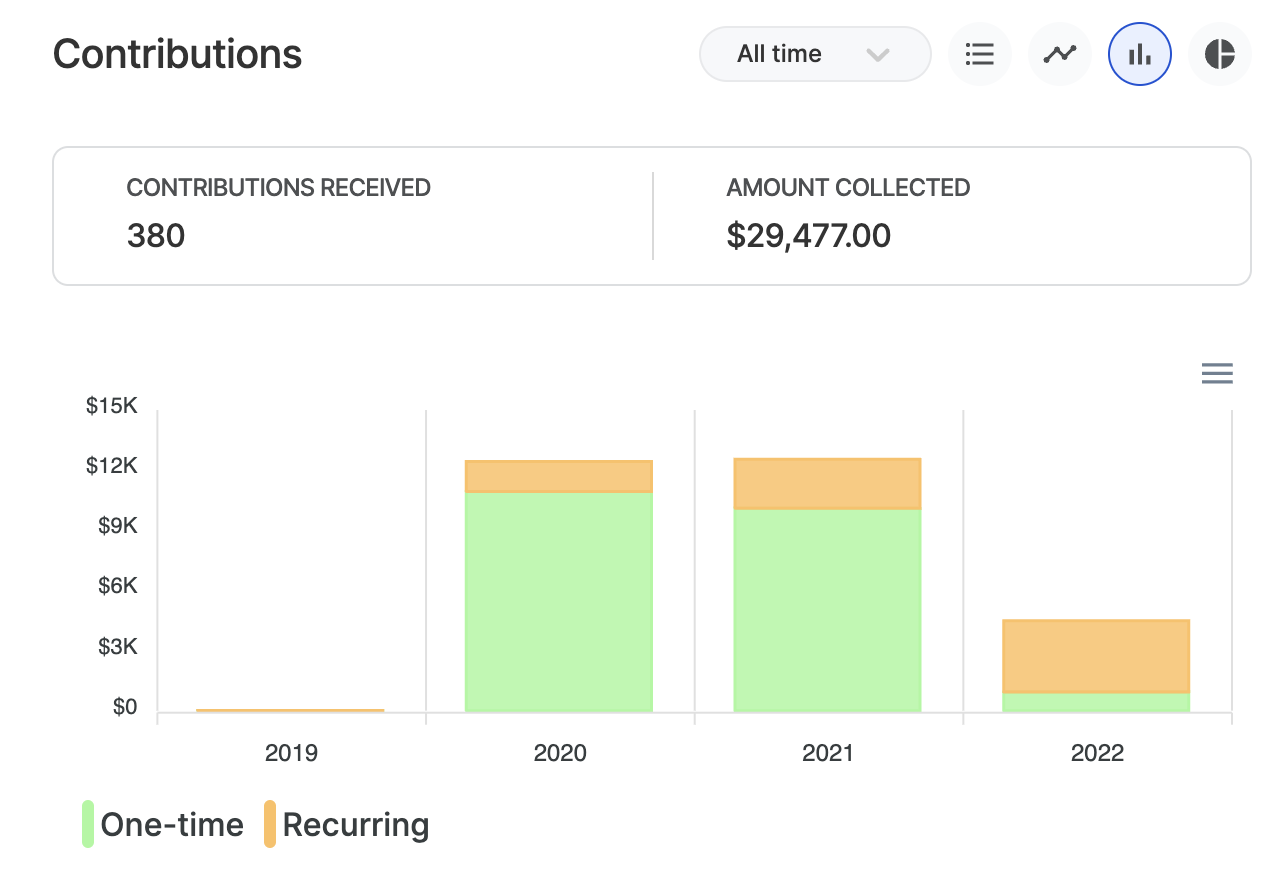
Task: Open the All time dropdown
Action: [780, 54]
